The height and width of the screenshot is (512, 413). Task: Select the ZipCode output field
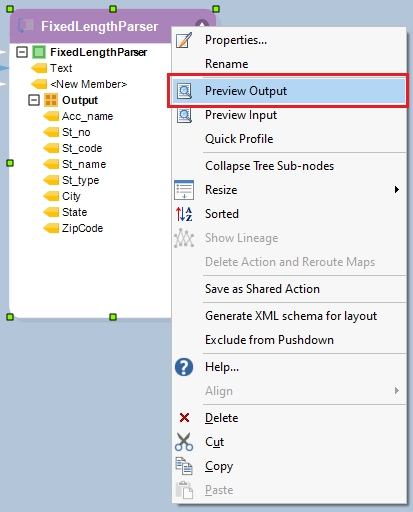click(x=82, y=228)
